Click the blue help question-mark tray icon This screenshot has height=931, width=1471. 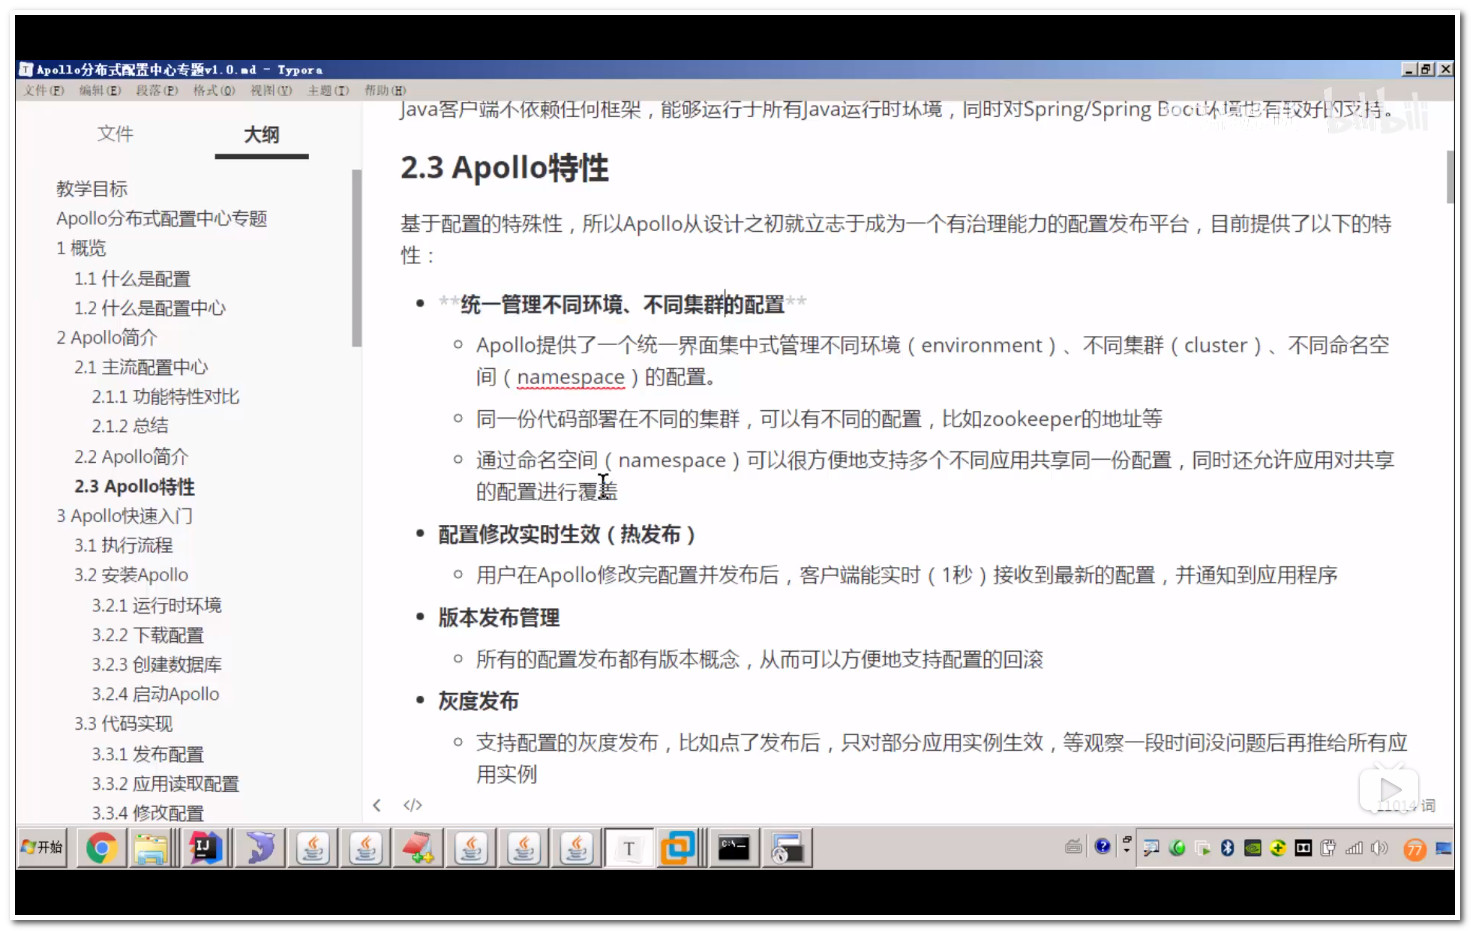click(x=1102, y=847)
